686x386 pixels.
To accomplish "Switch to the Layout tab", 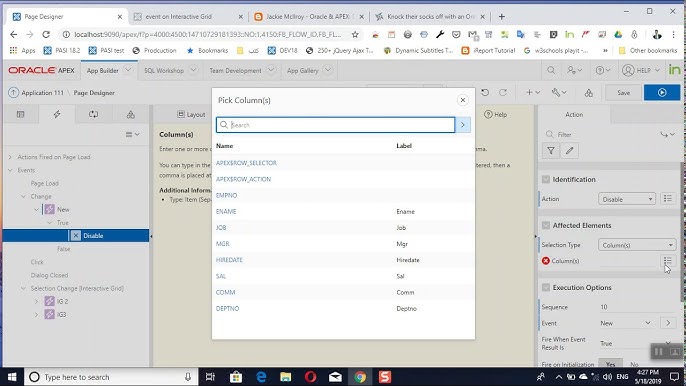I will point(191,114).
